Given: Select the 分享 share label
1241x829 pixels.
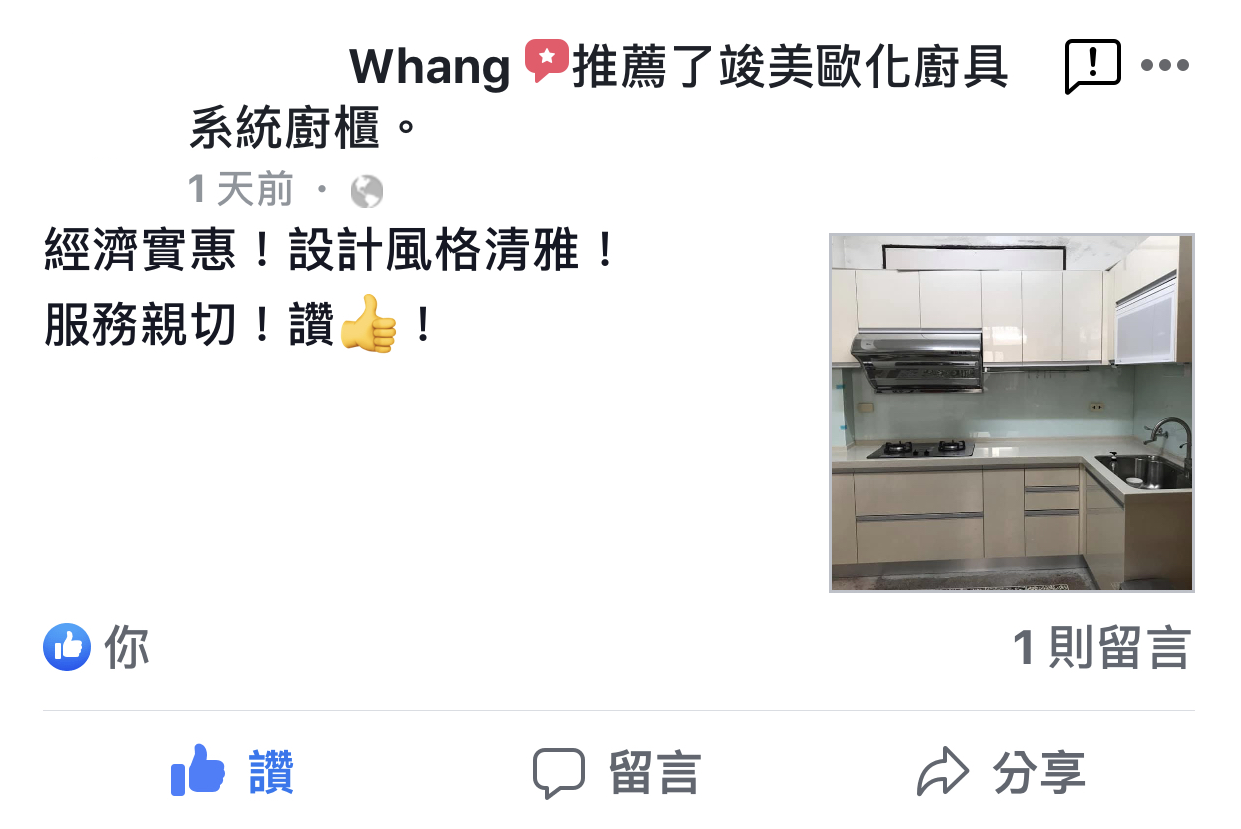Looking at the screenshot, I should coord(1039,773).
